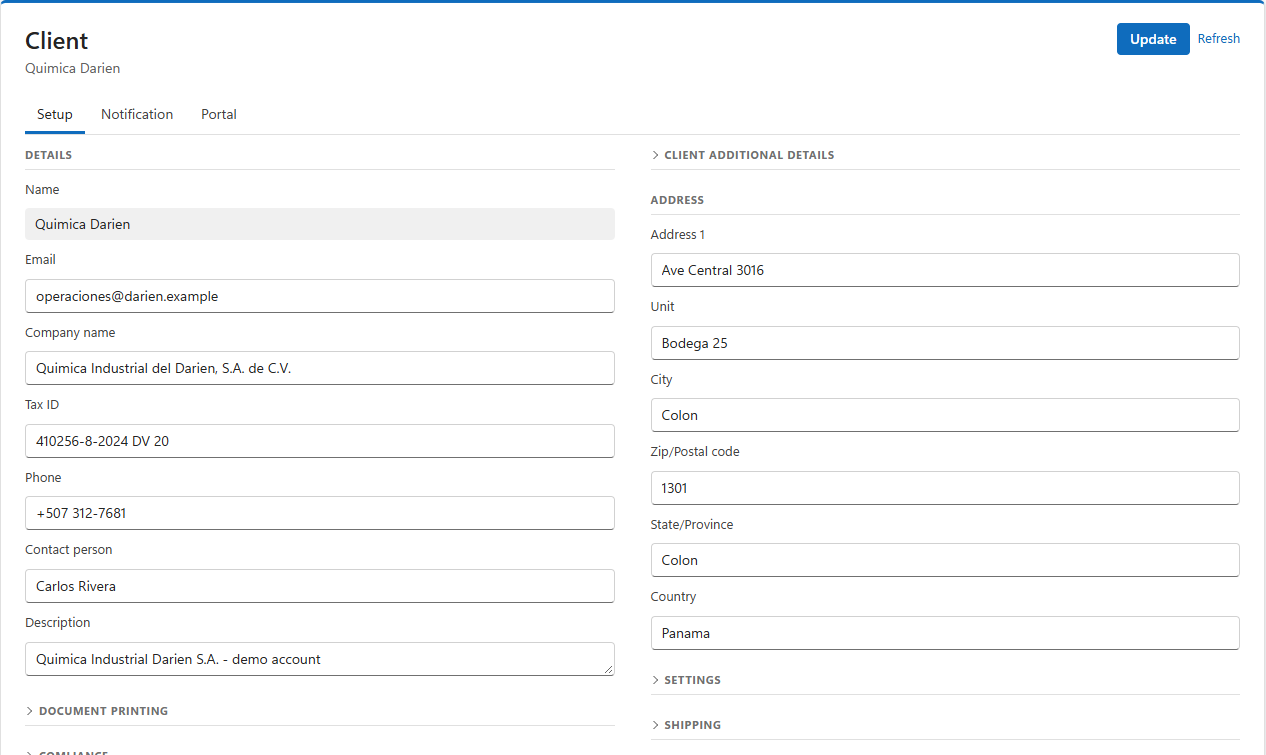Click the ADDRESS section header

click(x=678, y=200)
